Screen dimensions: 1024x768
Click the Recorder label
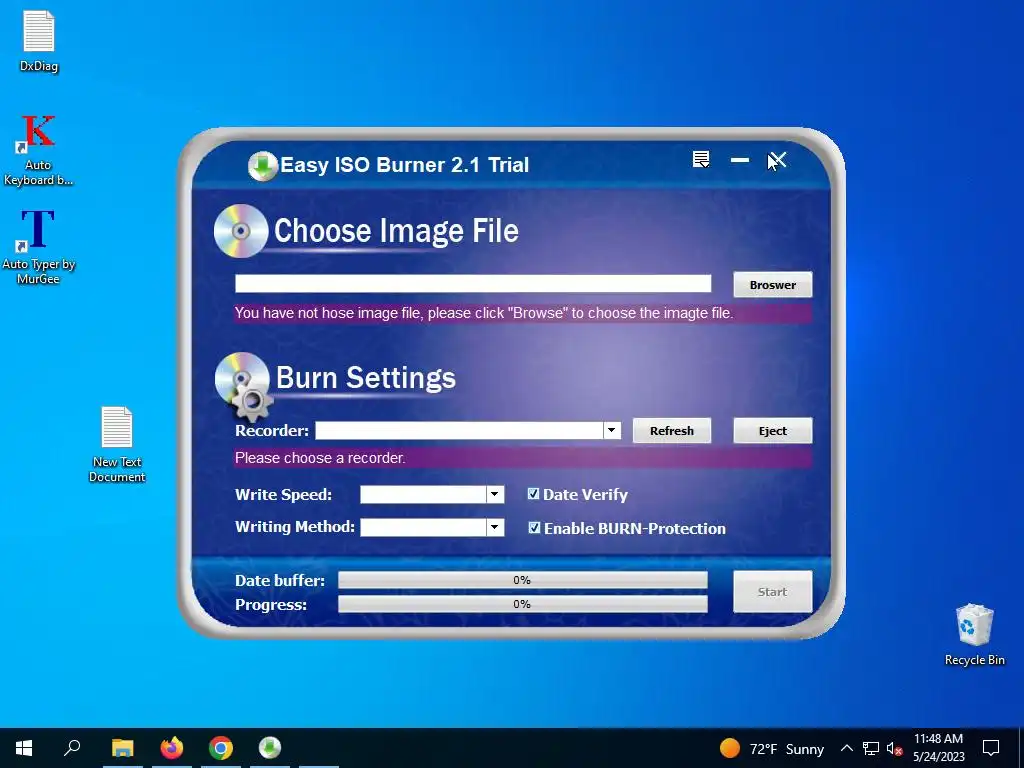[272, 430]
